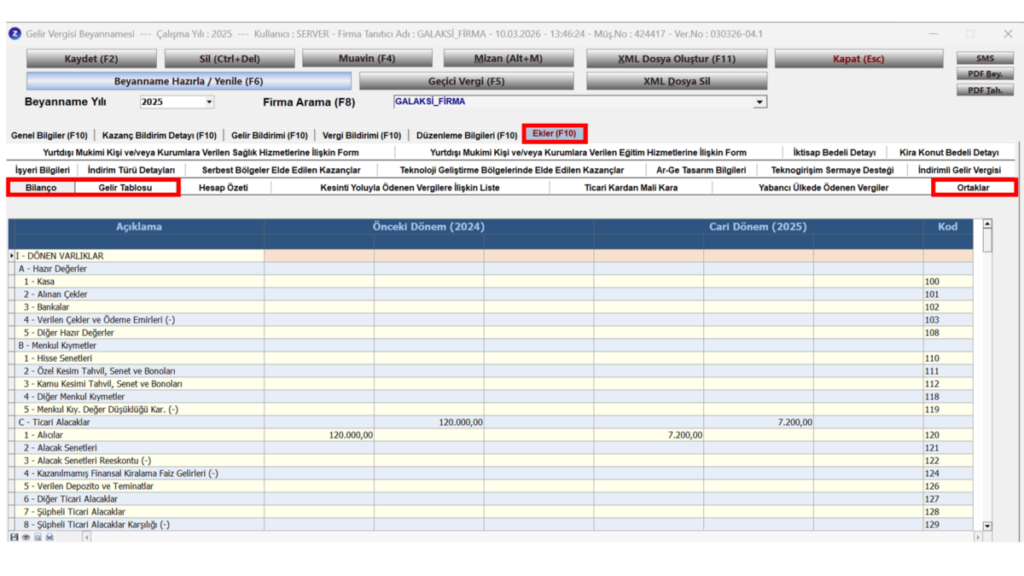Viewport: 1024px width, 576px height.
Task: Open Teknoloji Geliştirme Bölgelerinde Elde Edilen Kazançlar tab
Action: 512,170
